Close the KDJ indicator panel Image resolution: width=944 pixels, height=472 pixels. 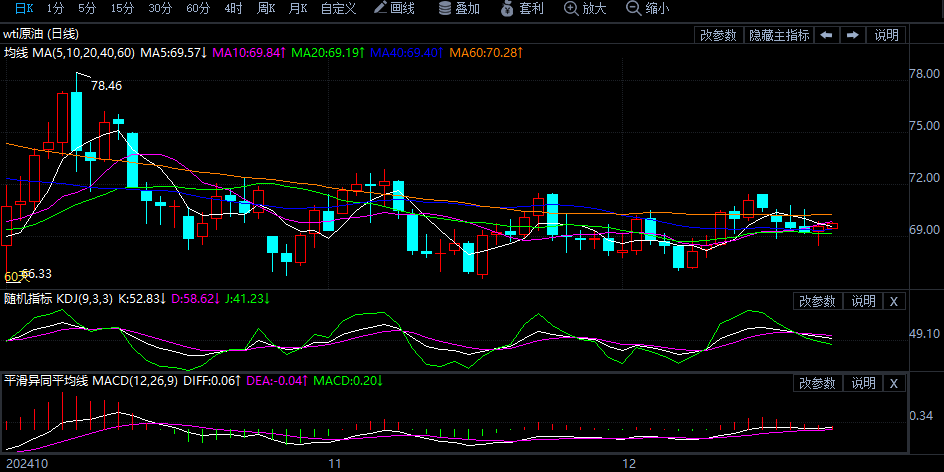coord(894,301)
